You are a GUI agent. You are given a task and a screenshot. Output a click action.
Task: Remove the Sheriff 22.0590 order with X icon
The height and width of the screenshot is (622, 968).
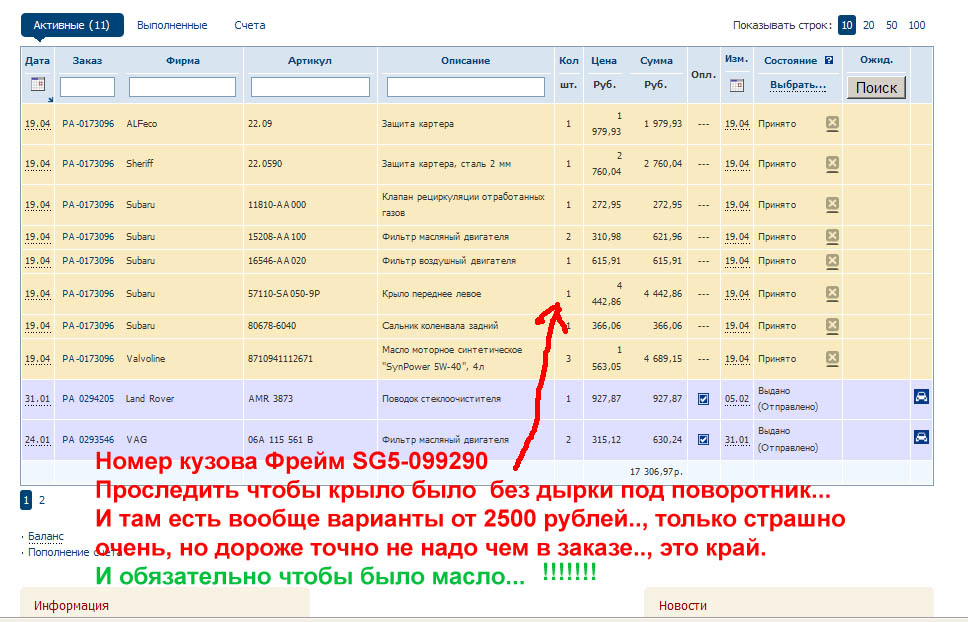pyautogui.click(x=832, y=164)
